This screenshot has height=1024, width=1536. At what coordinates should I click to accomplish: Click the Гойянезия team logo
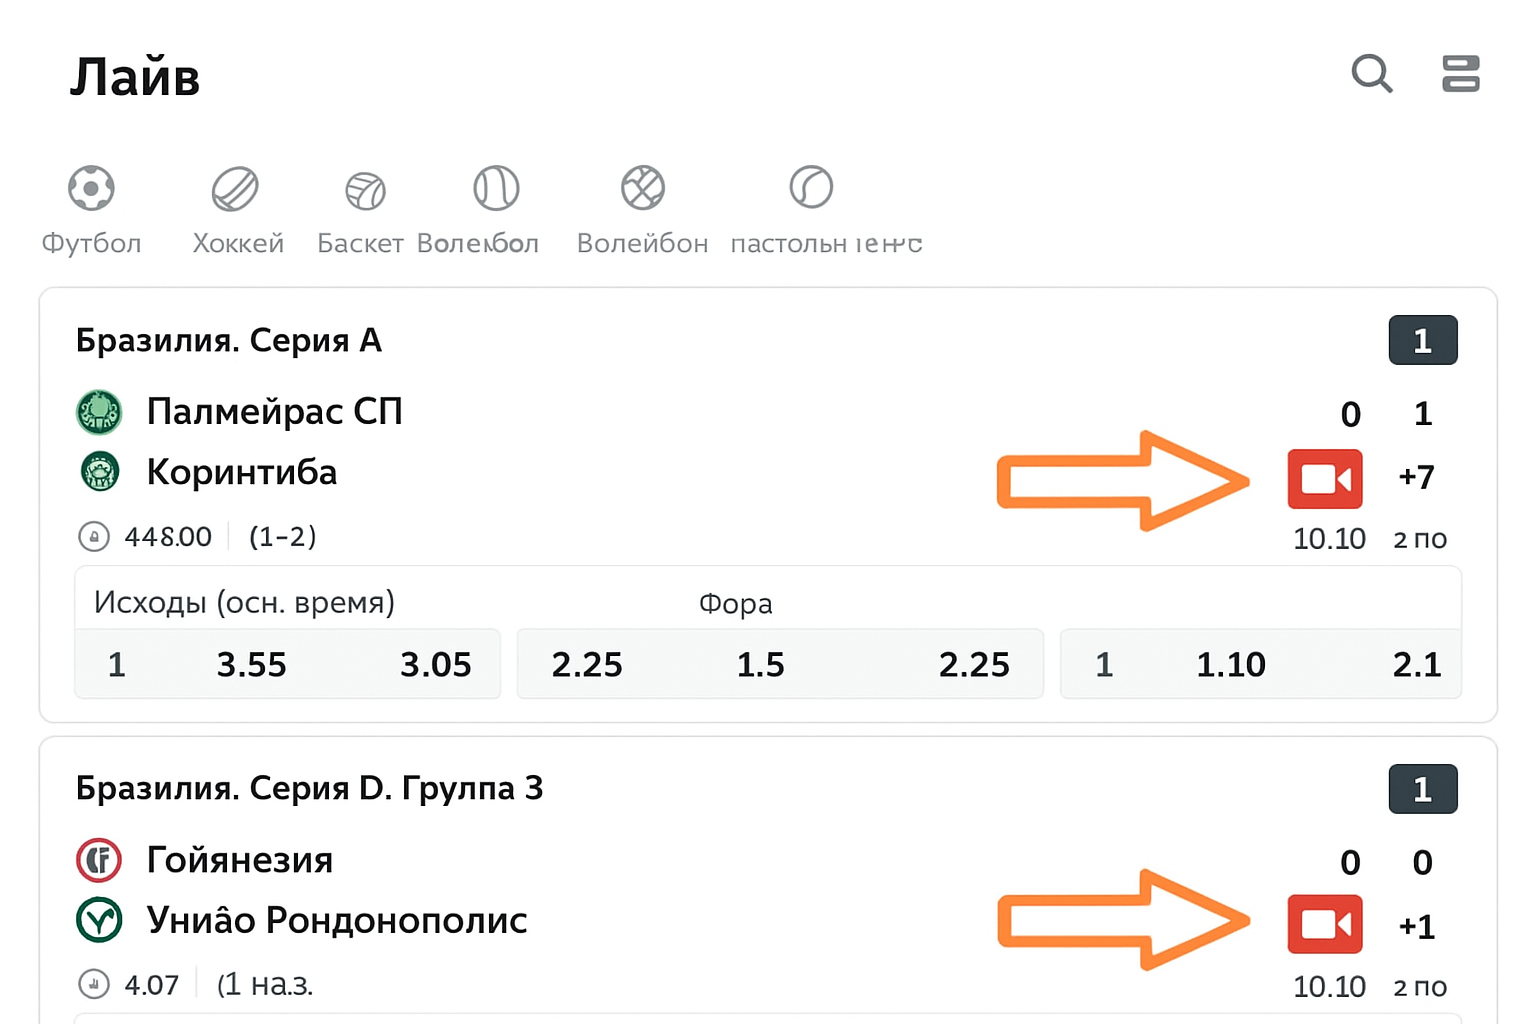pyautogui.click(x=99, y=860)
